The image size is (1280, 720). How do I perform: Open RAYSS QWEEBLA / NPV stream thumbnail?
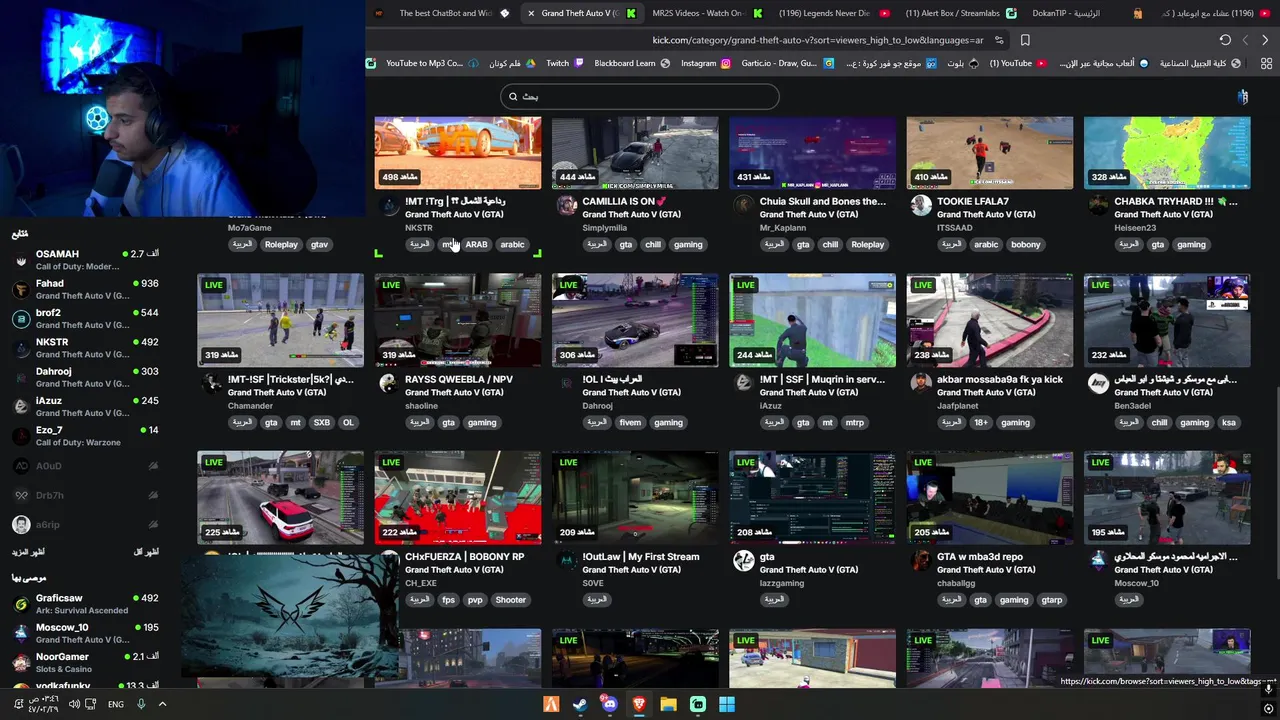click(458, 320)
